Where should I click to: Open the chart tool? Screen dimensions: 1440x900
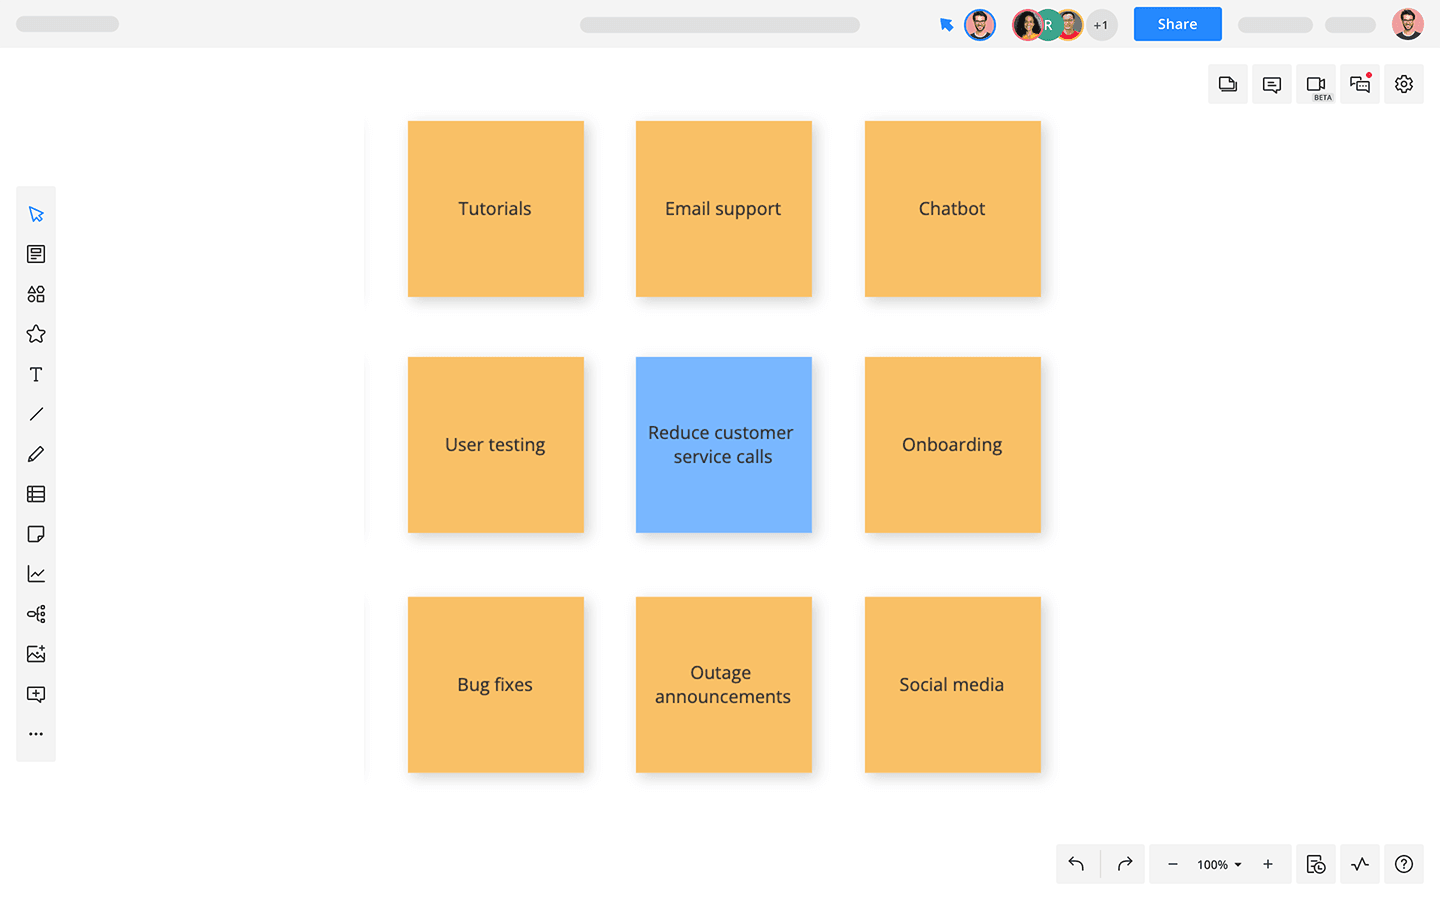36,574
